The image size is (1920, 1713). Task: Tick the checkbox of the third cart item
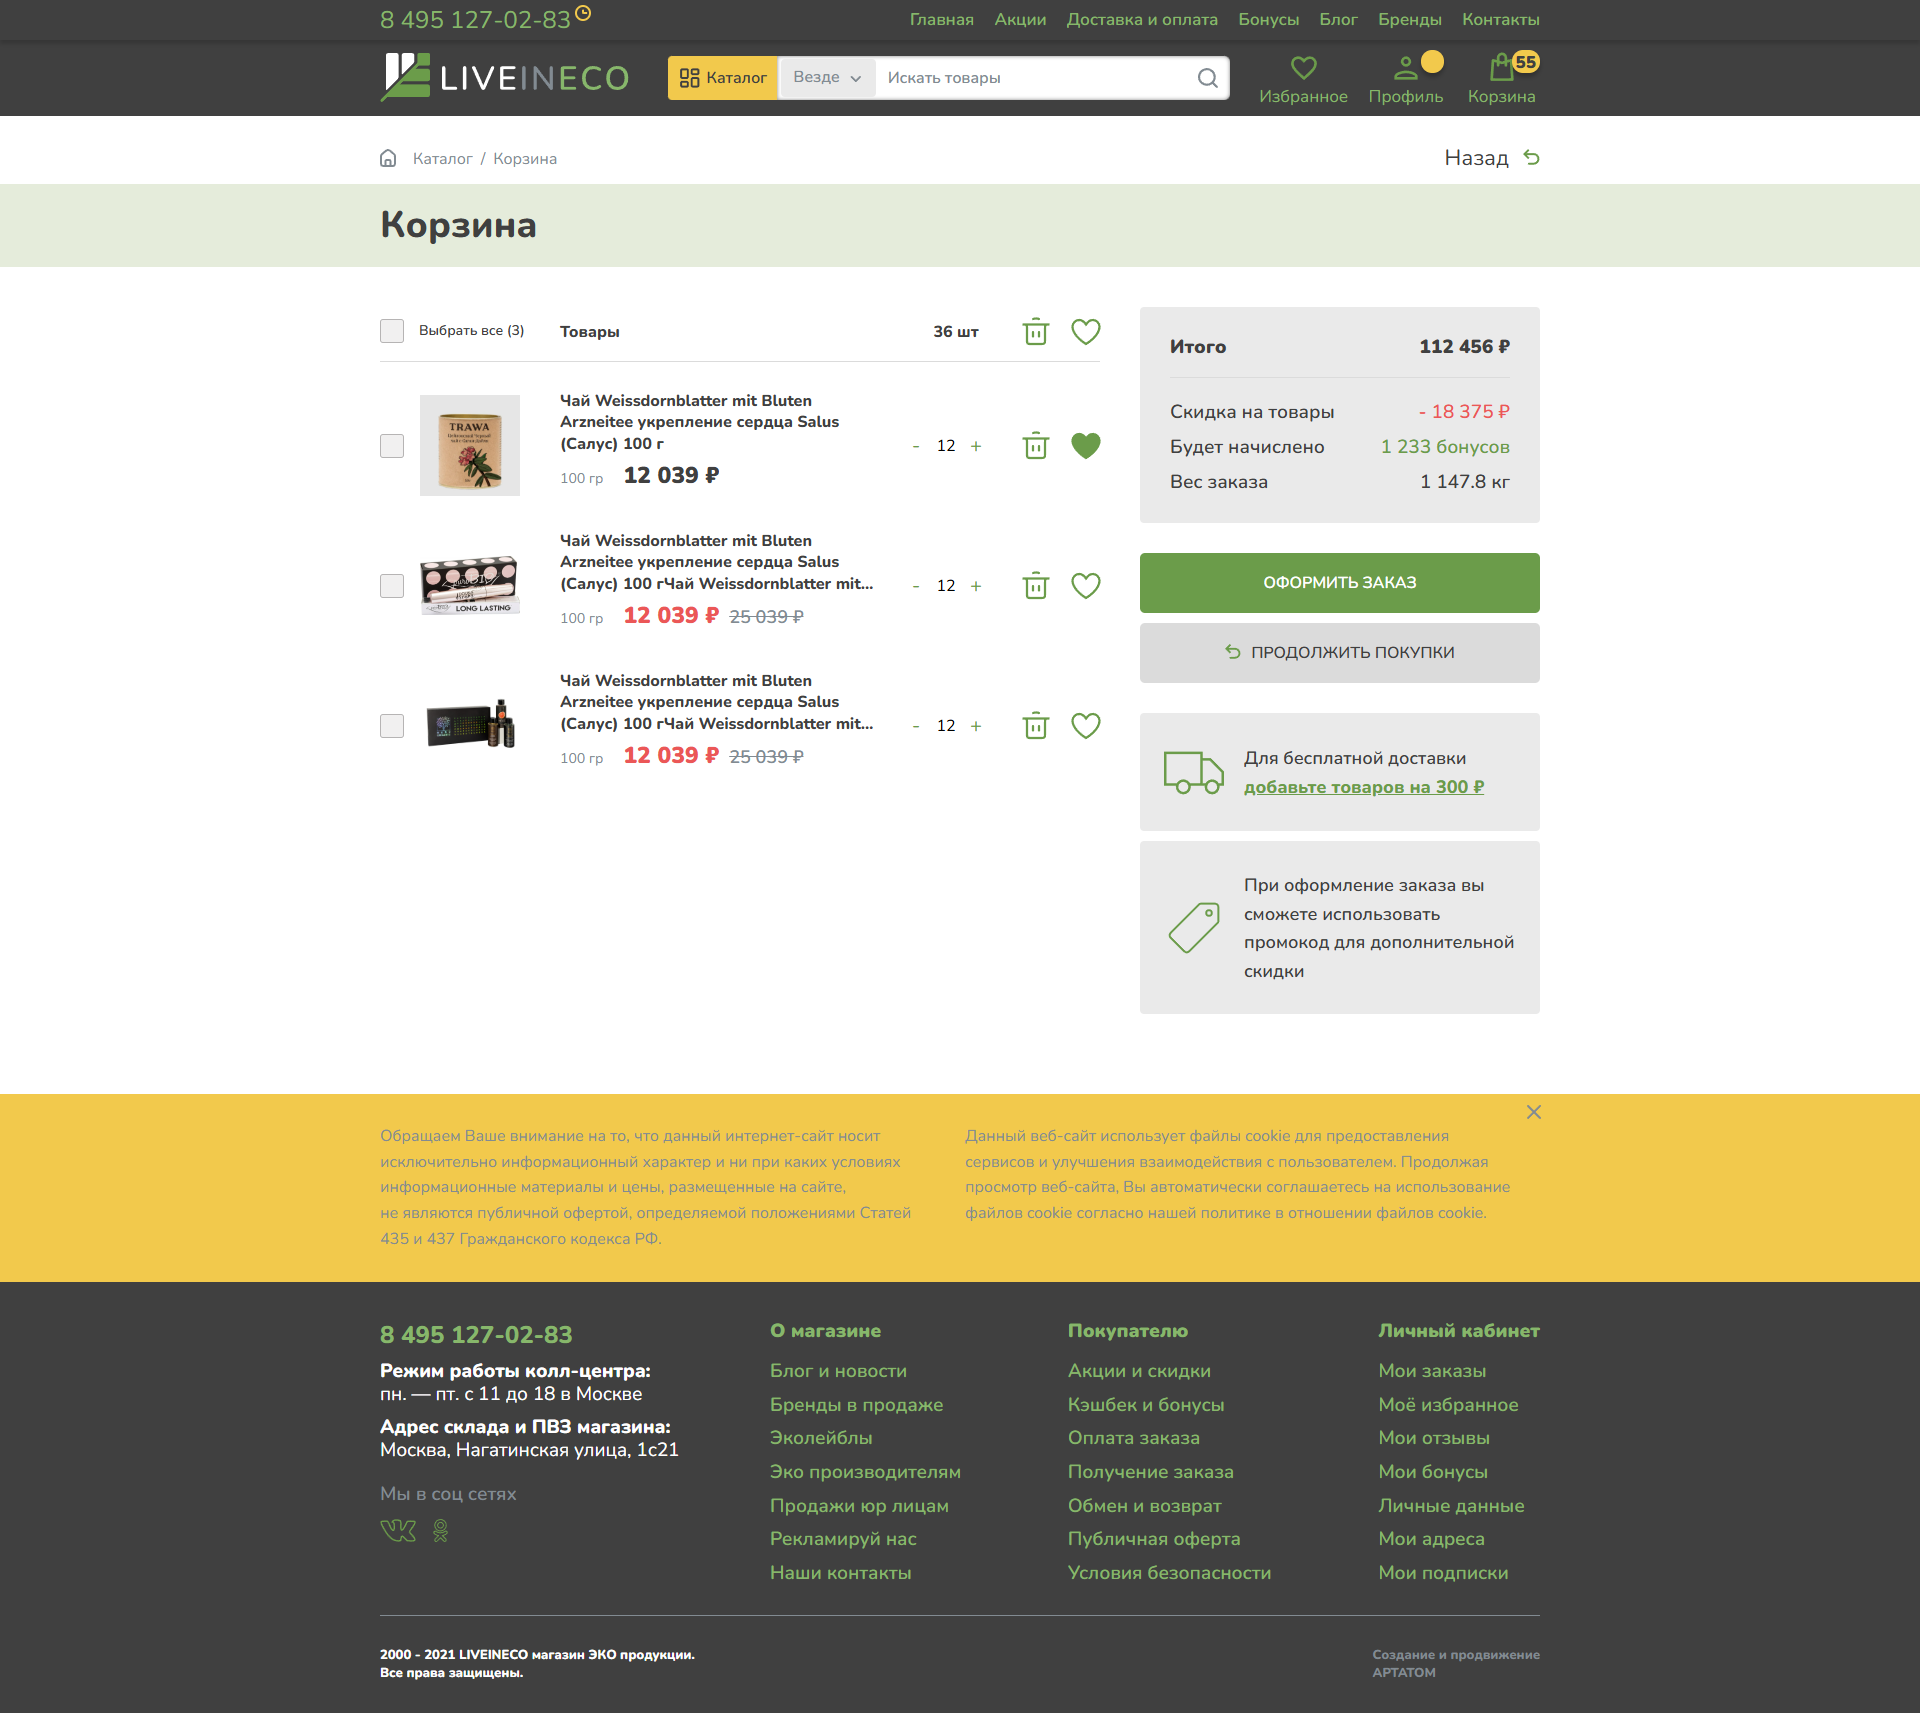click(x=392, y=726)
